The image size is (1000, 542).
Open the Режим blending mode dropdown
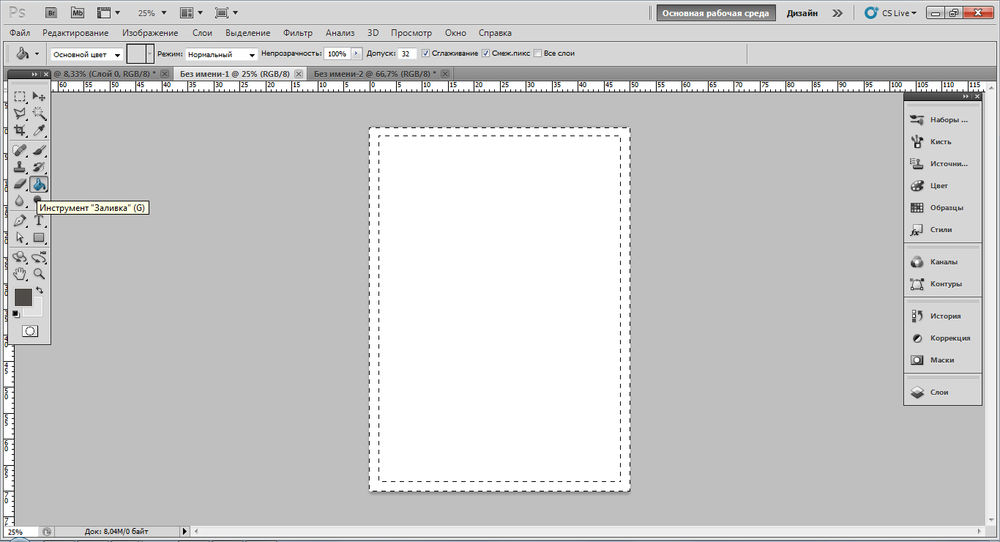221,53
